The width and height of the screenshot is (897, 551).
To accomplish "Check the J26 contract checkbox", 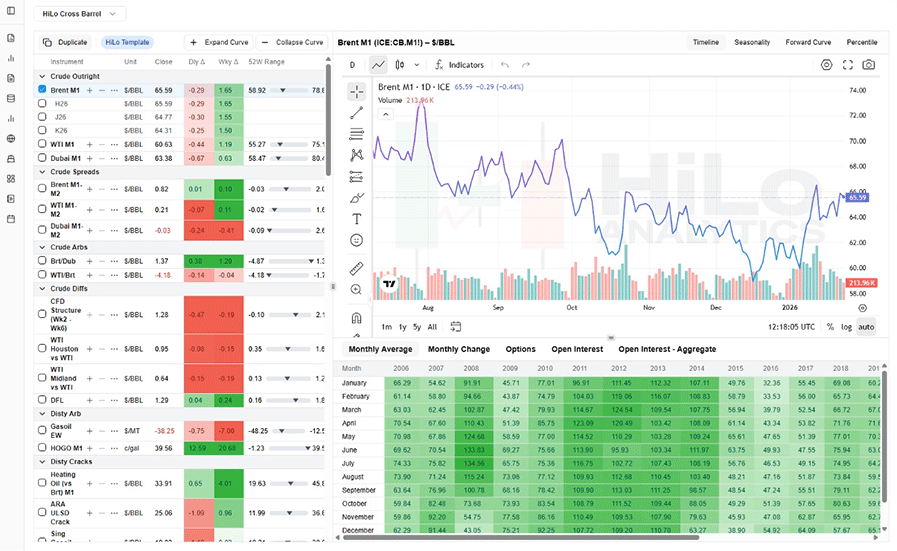I will (42, 117).
